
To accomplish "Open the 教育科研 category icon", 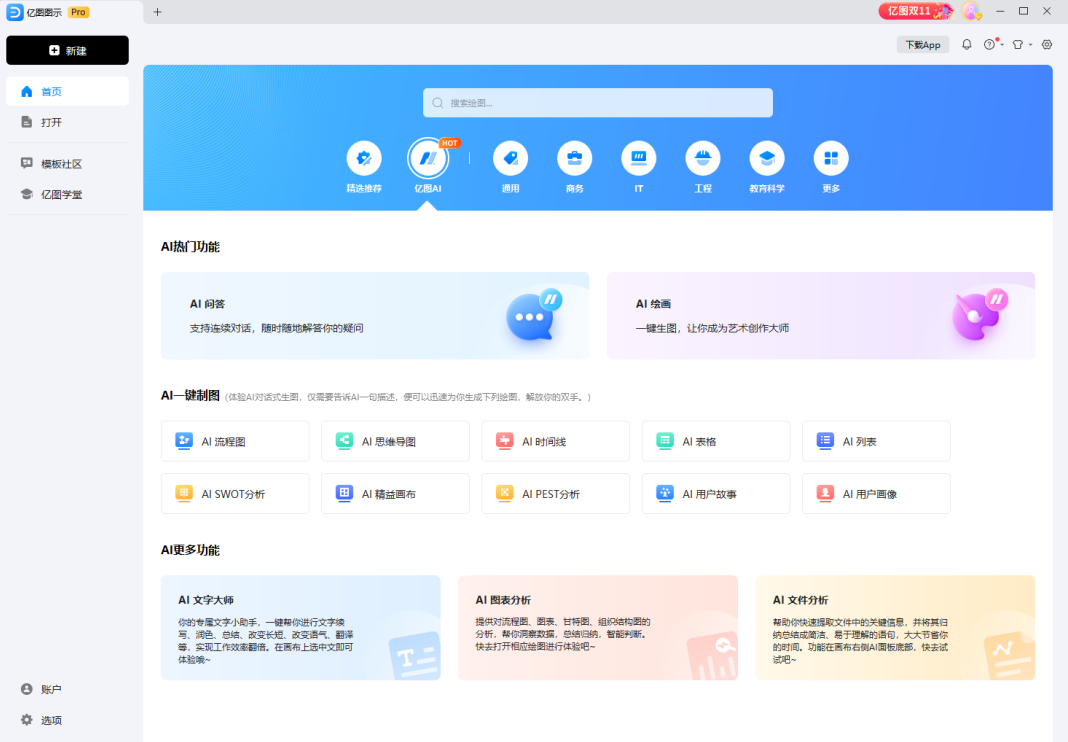I will coord(766,158).
